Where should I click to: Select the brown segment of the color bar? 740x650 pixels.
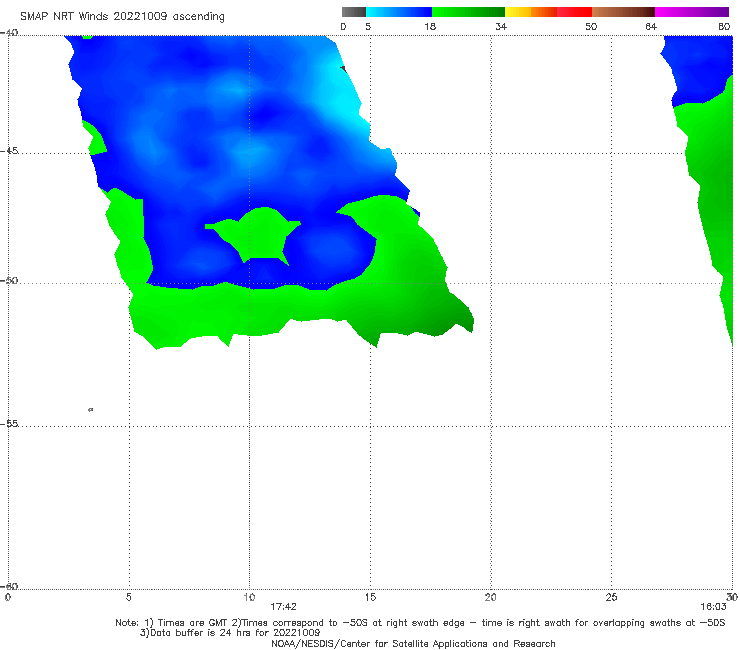[x=623, y=12]
